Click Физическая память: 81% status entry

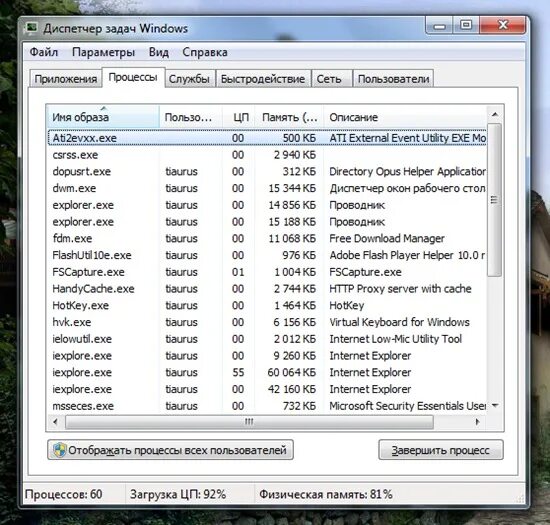326,494
